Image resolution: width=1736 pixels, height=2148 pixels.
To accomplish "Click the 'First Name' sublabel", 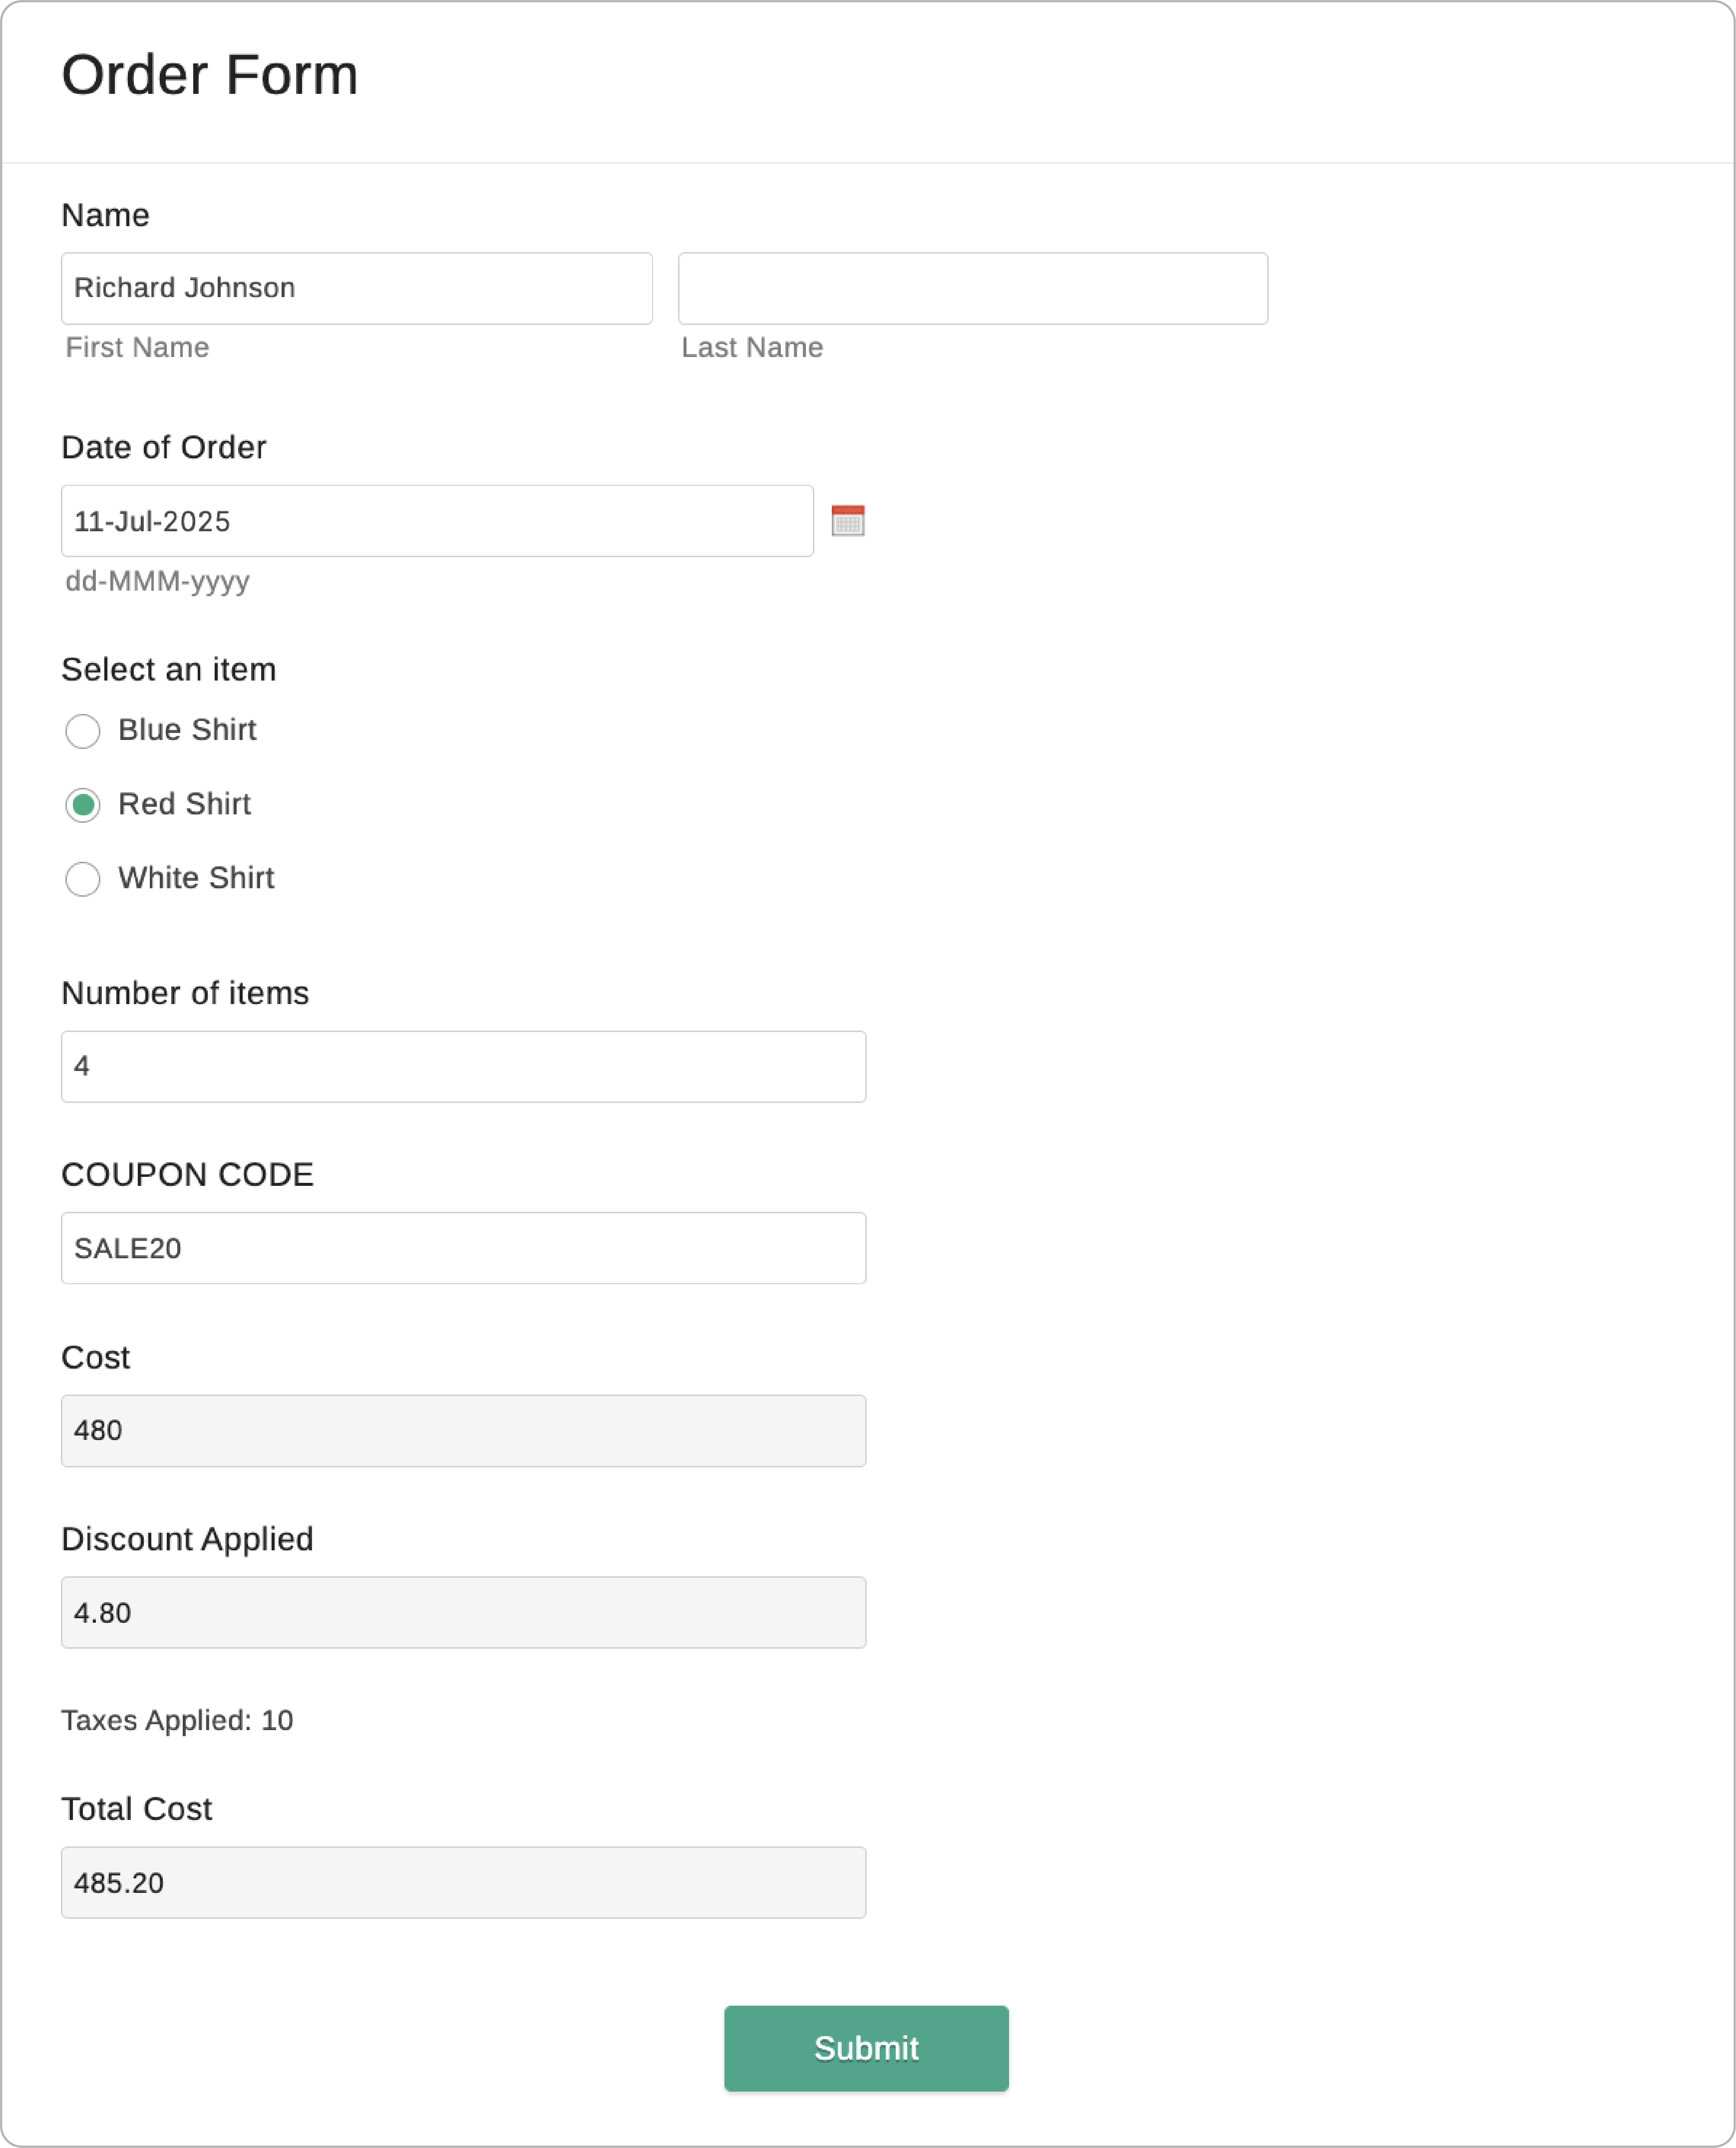I will pyautogui.click(x=137, y=347).
